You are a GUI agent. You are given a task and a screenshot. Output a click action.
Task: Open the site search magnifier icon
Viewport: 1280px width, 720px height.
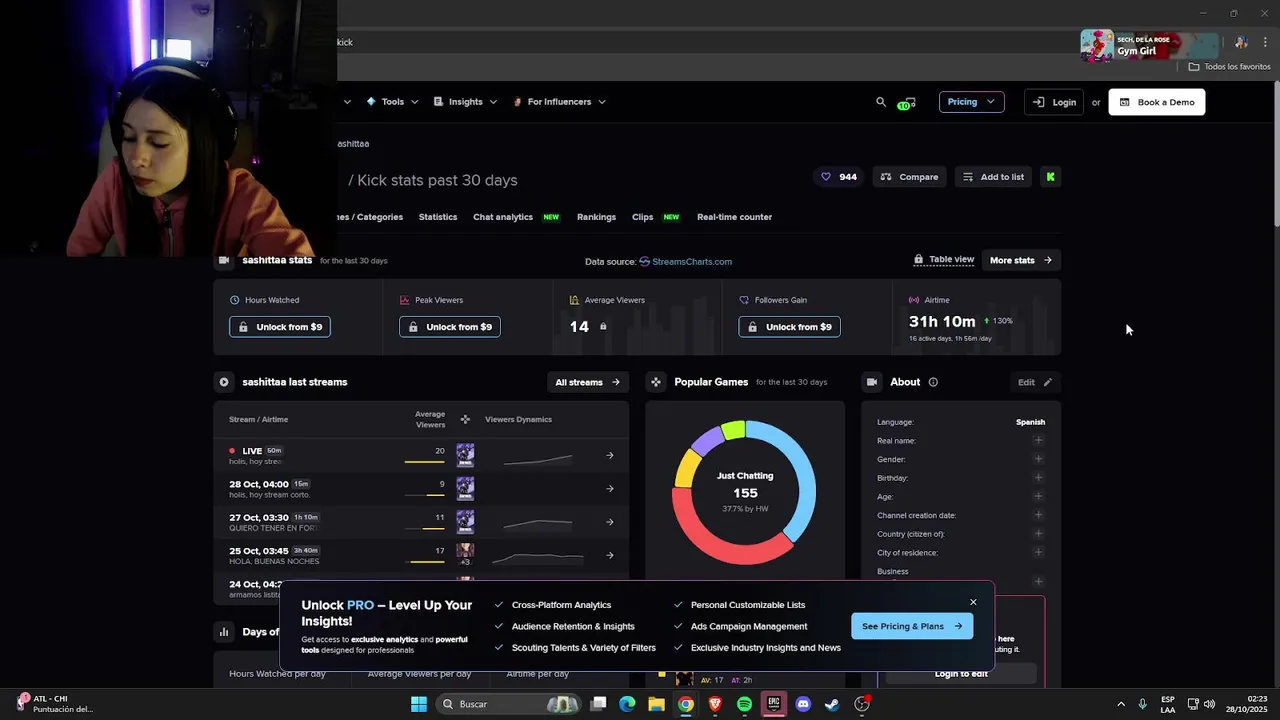(x=881, y=102)
